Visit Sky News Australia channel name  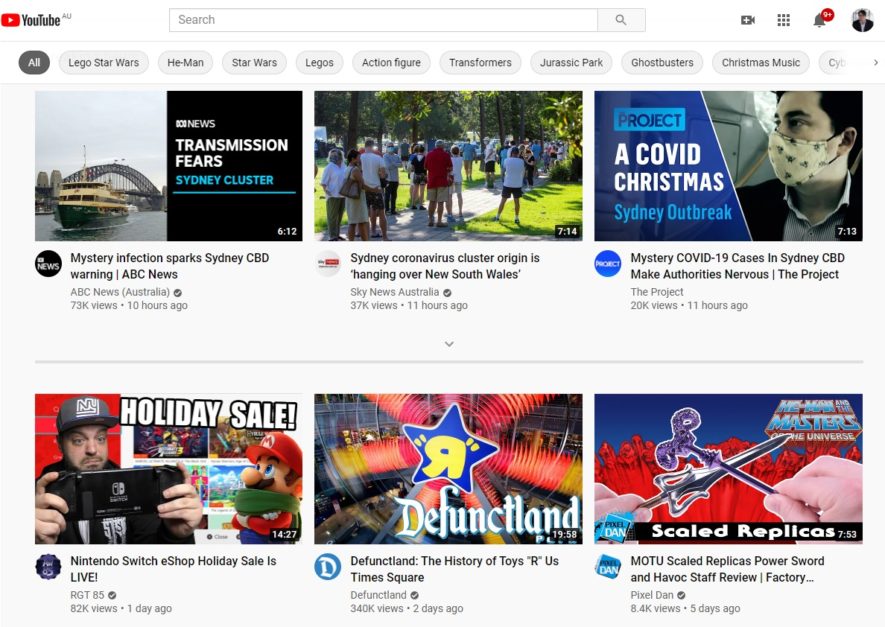pos(395,292)
